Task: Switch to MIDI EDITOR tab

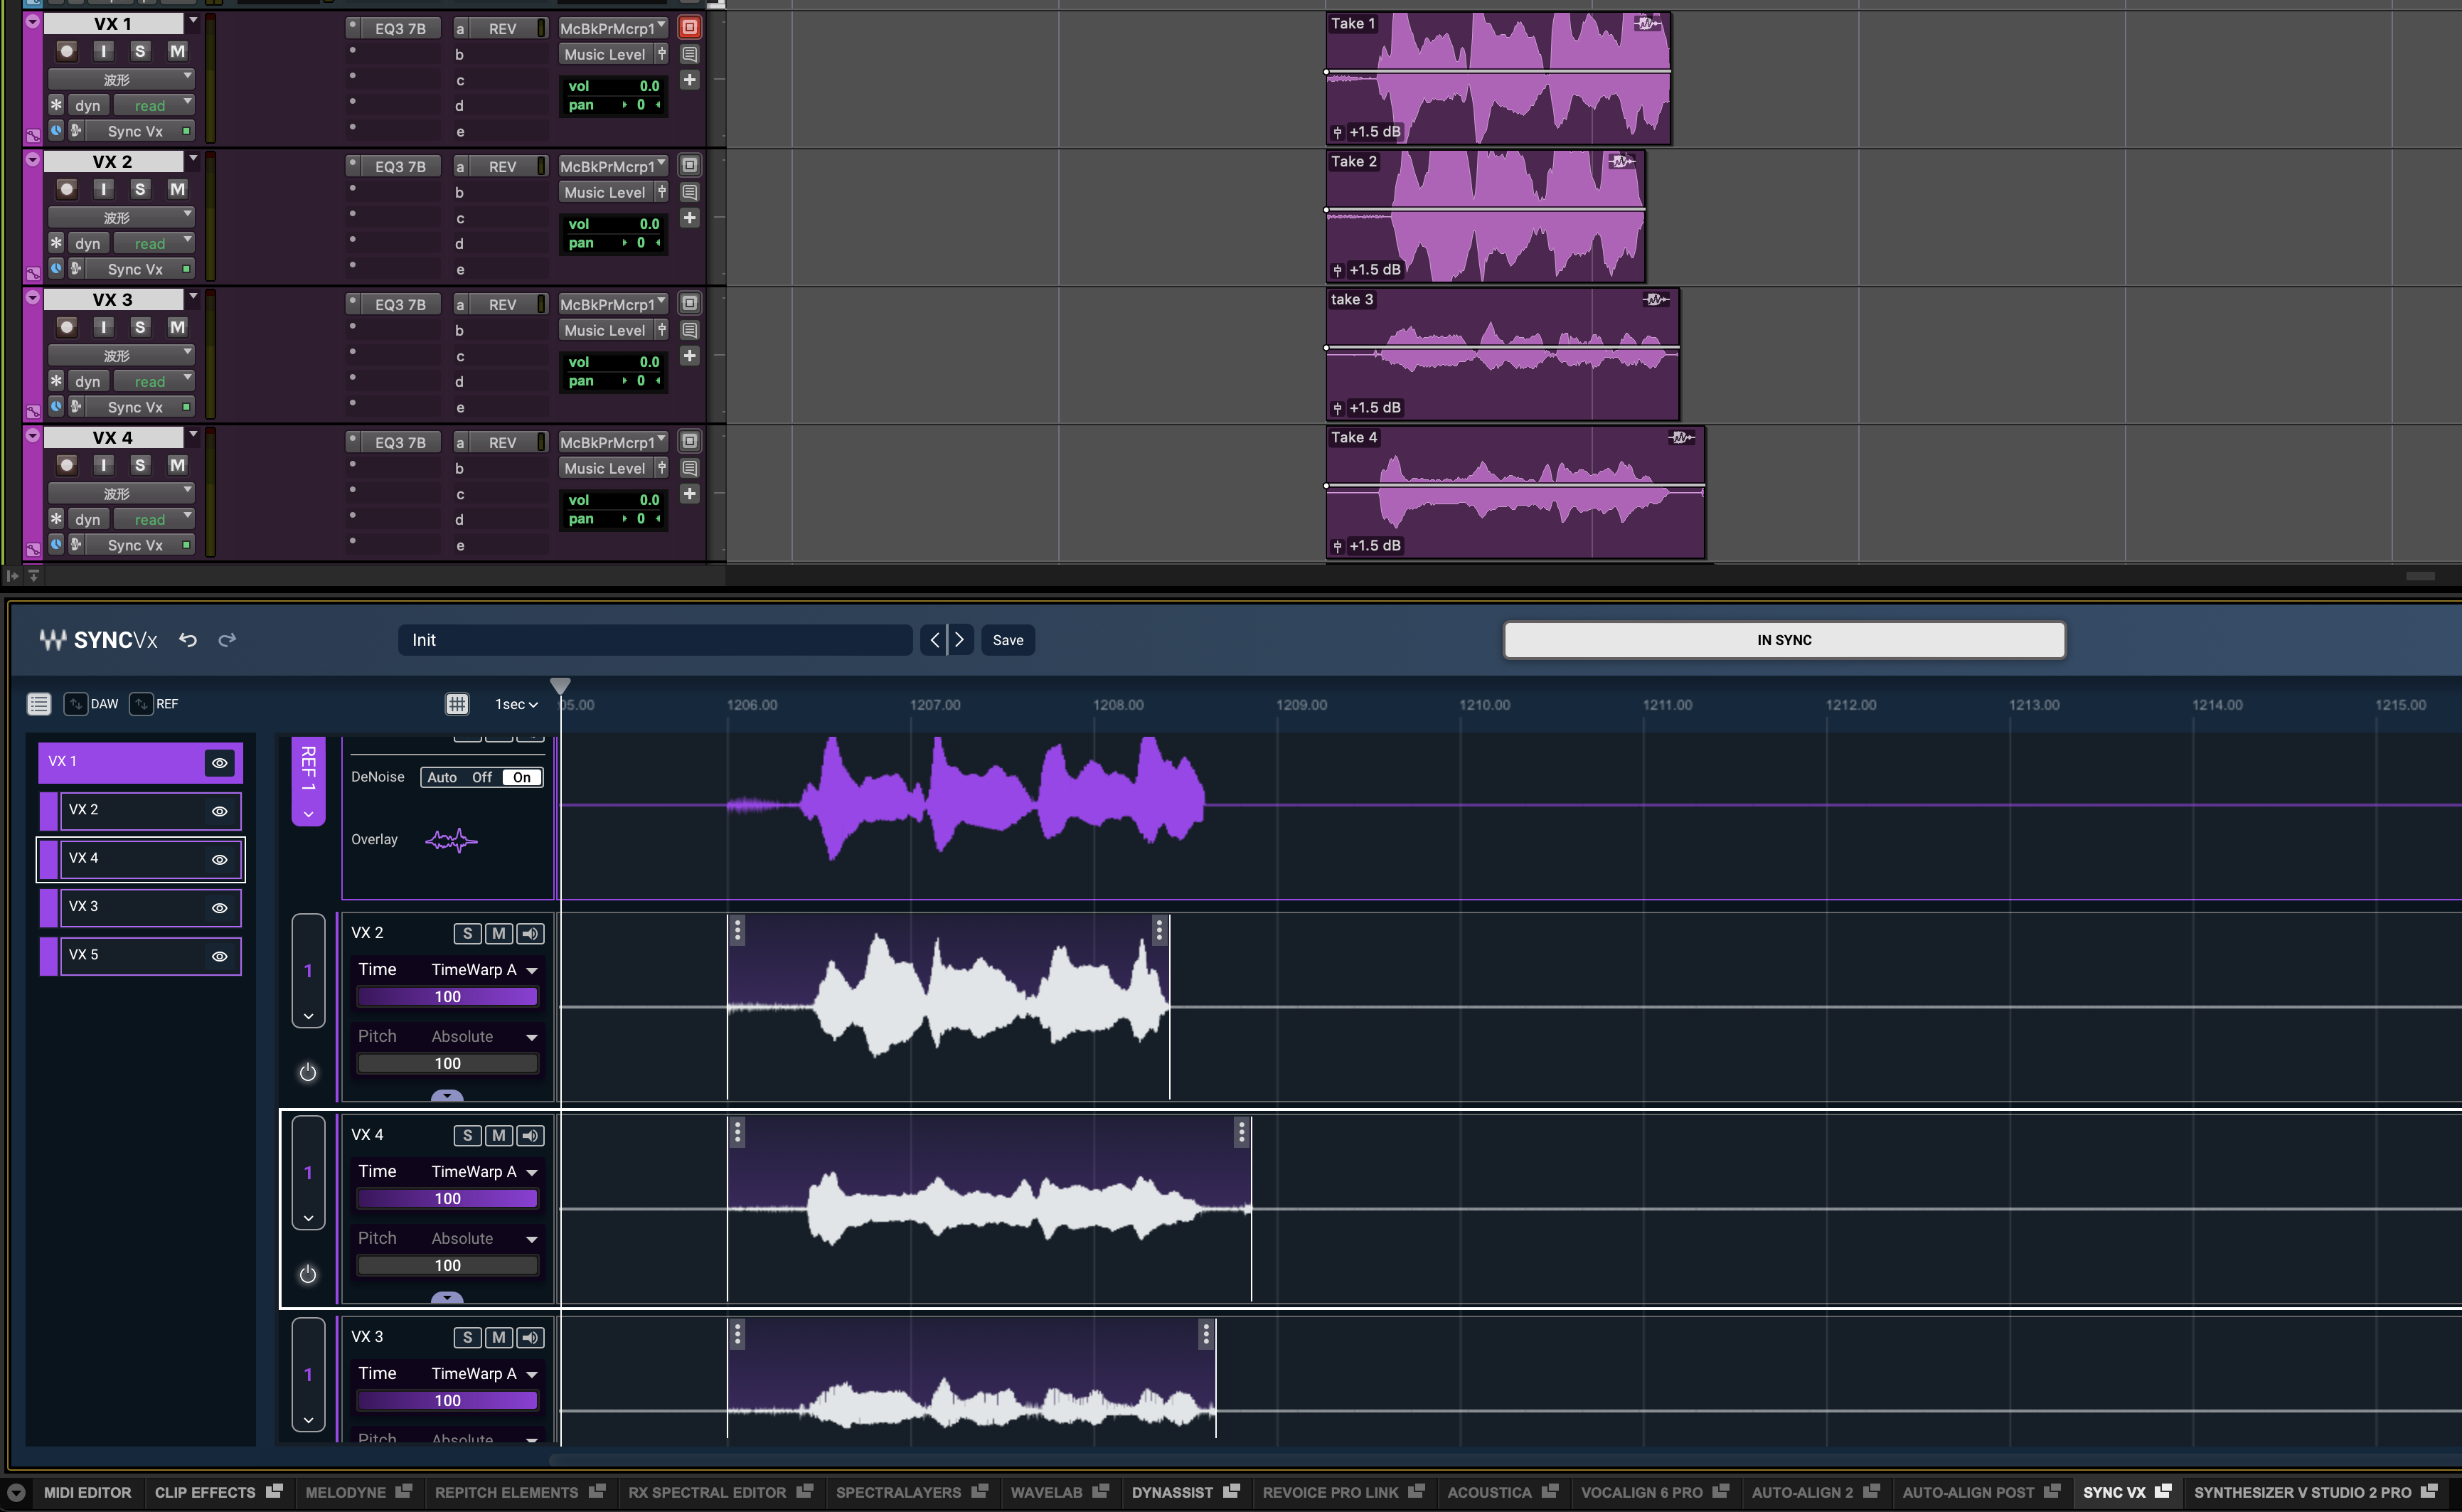Action: pyautogui.click(x=87, y=1493)
